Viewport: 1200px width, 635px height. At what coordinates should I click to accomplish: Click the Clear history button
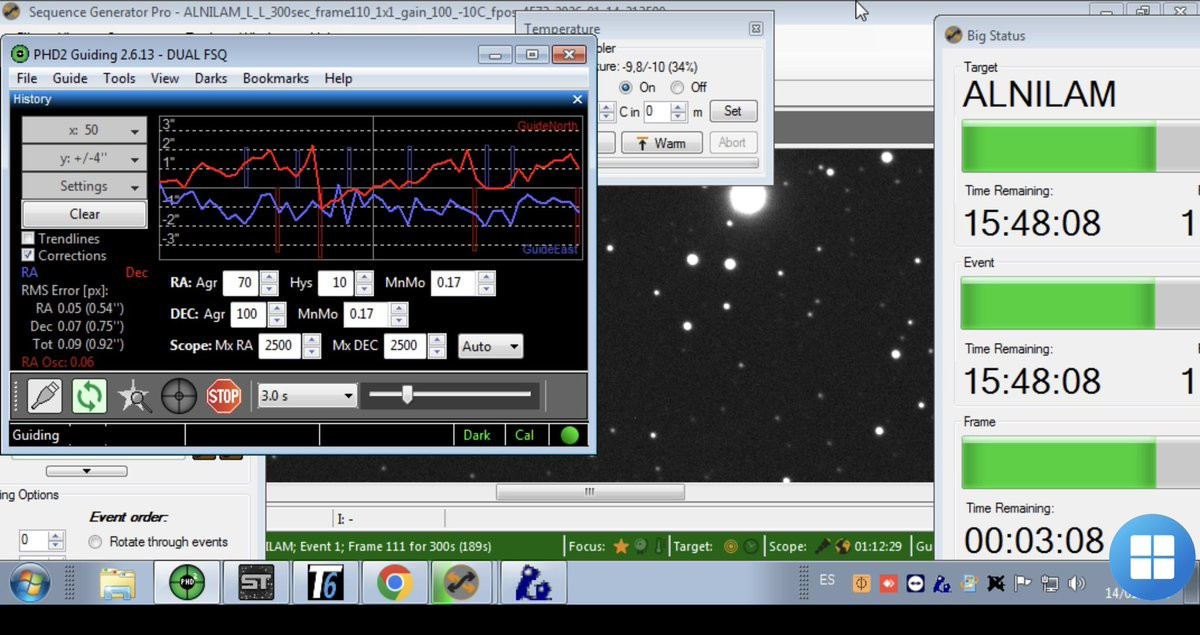84,214
